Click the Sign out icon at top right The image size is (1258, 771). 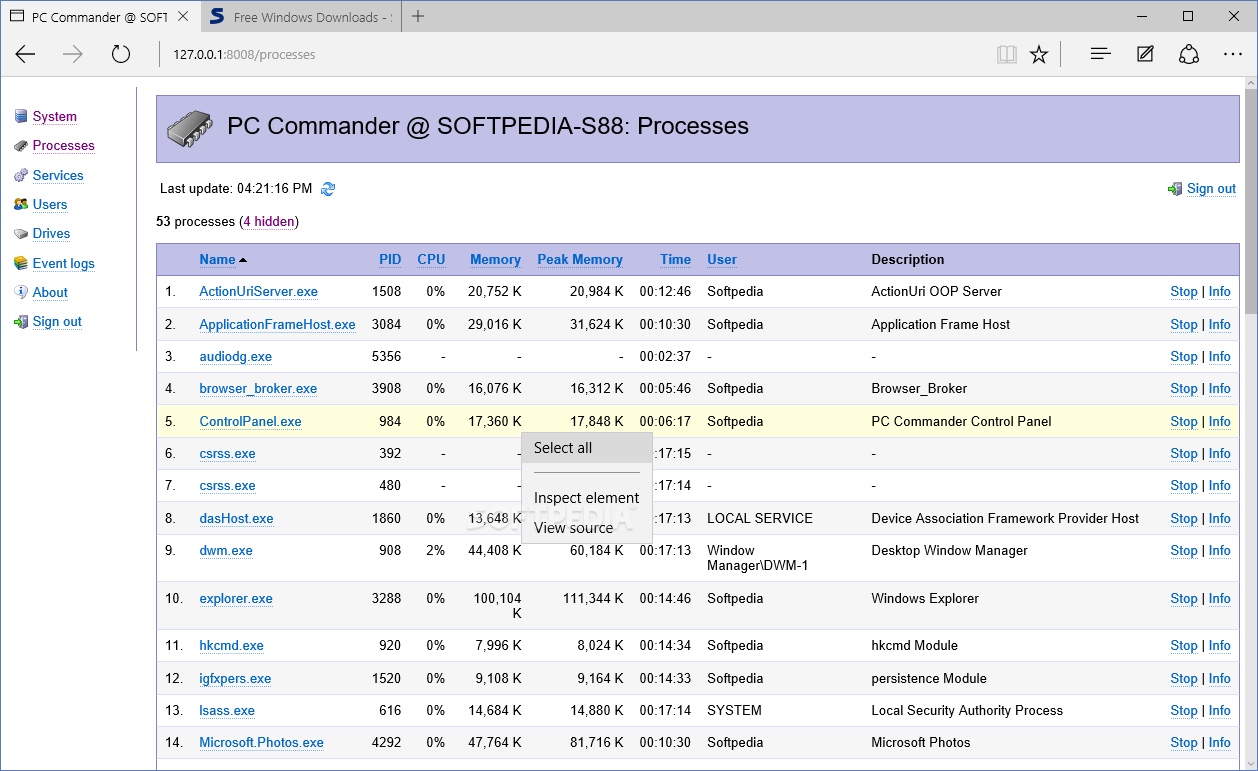coord(1175,188)
